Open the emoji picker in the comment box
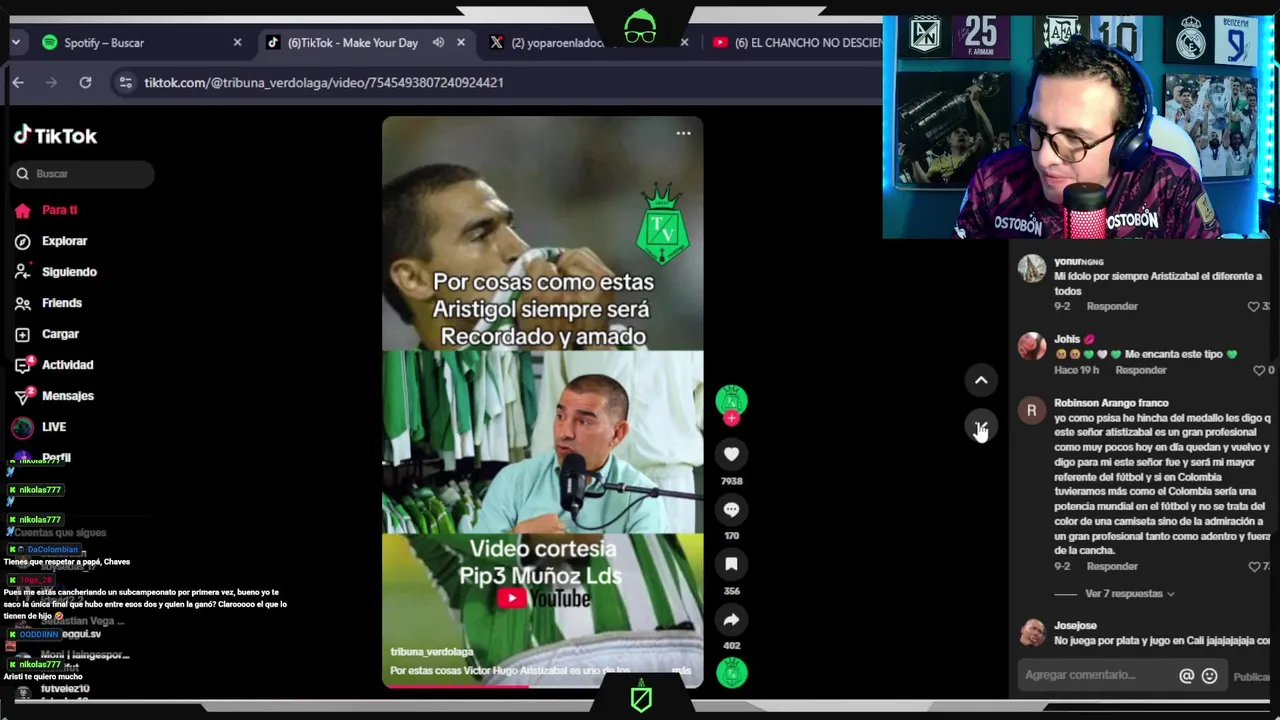 (x=1209, y=676)
